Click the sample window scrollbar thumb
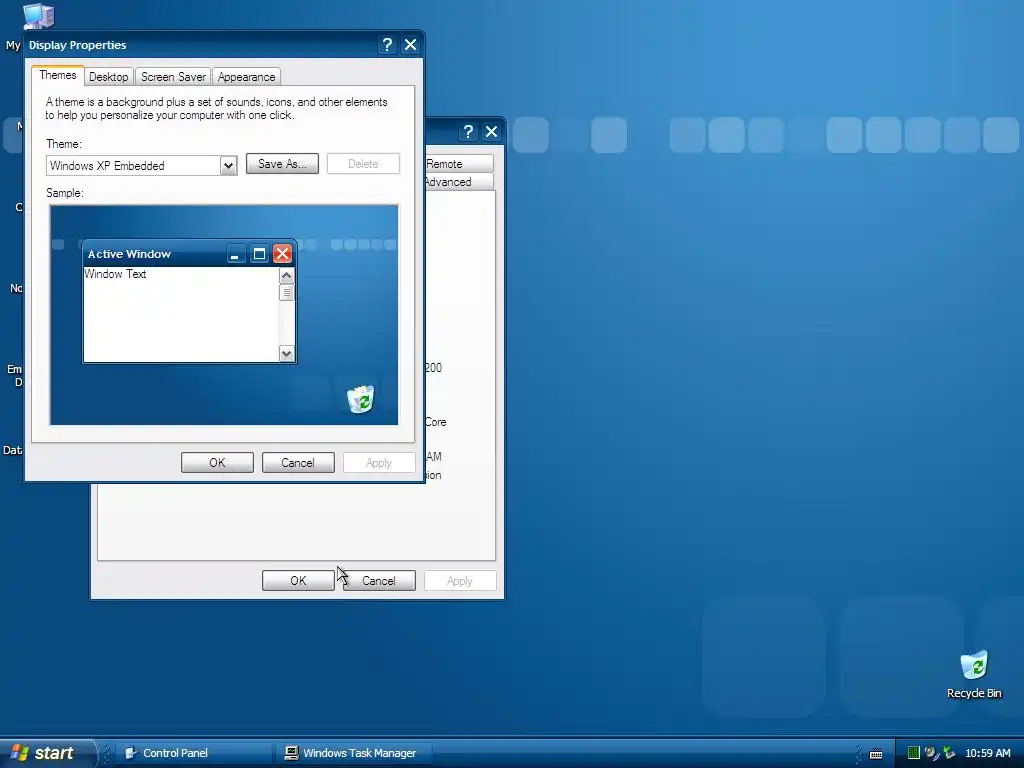Image resolution: width=1024 pixels, height=768 pixels. pyautogui.click(x=286, y=293)
